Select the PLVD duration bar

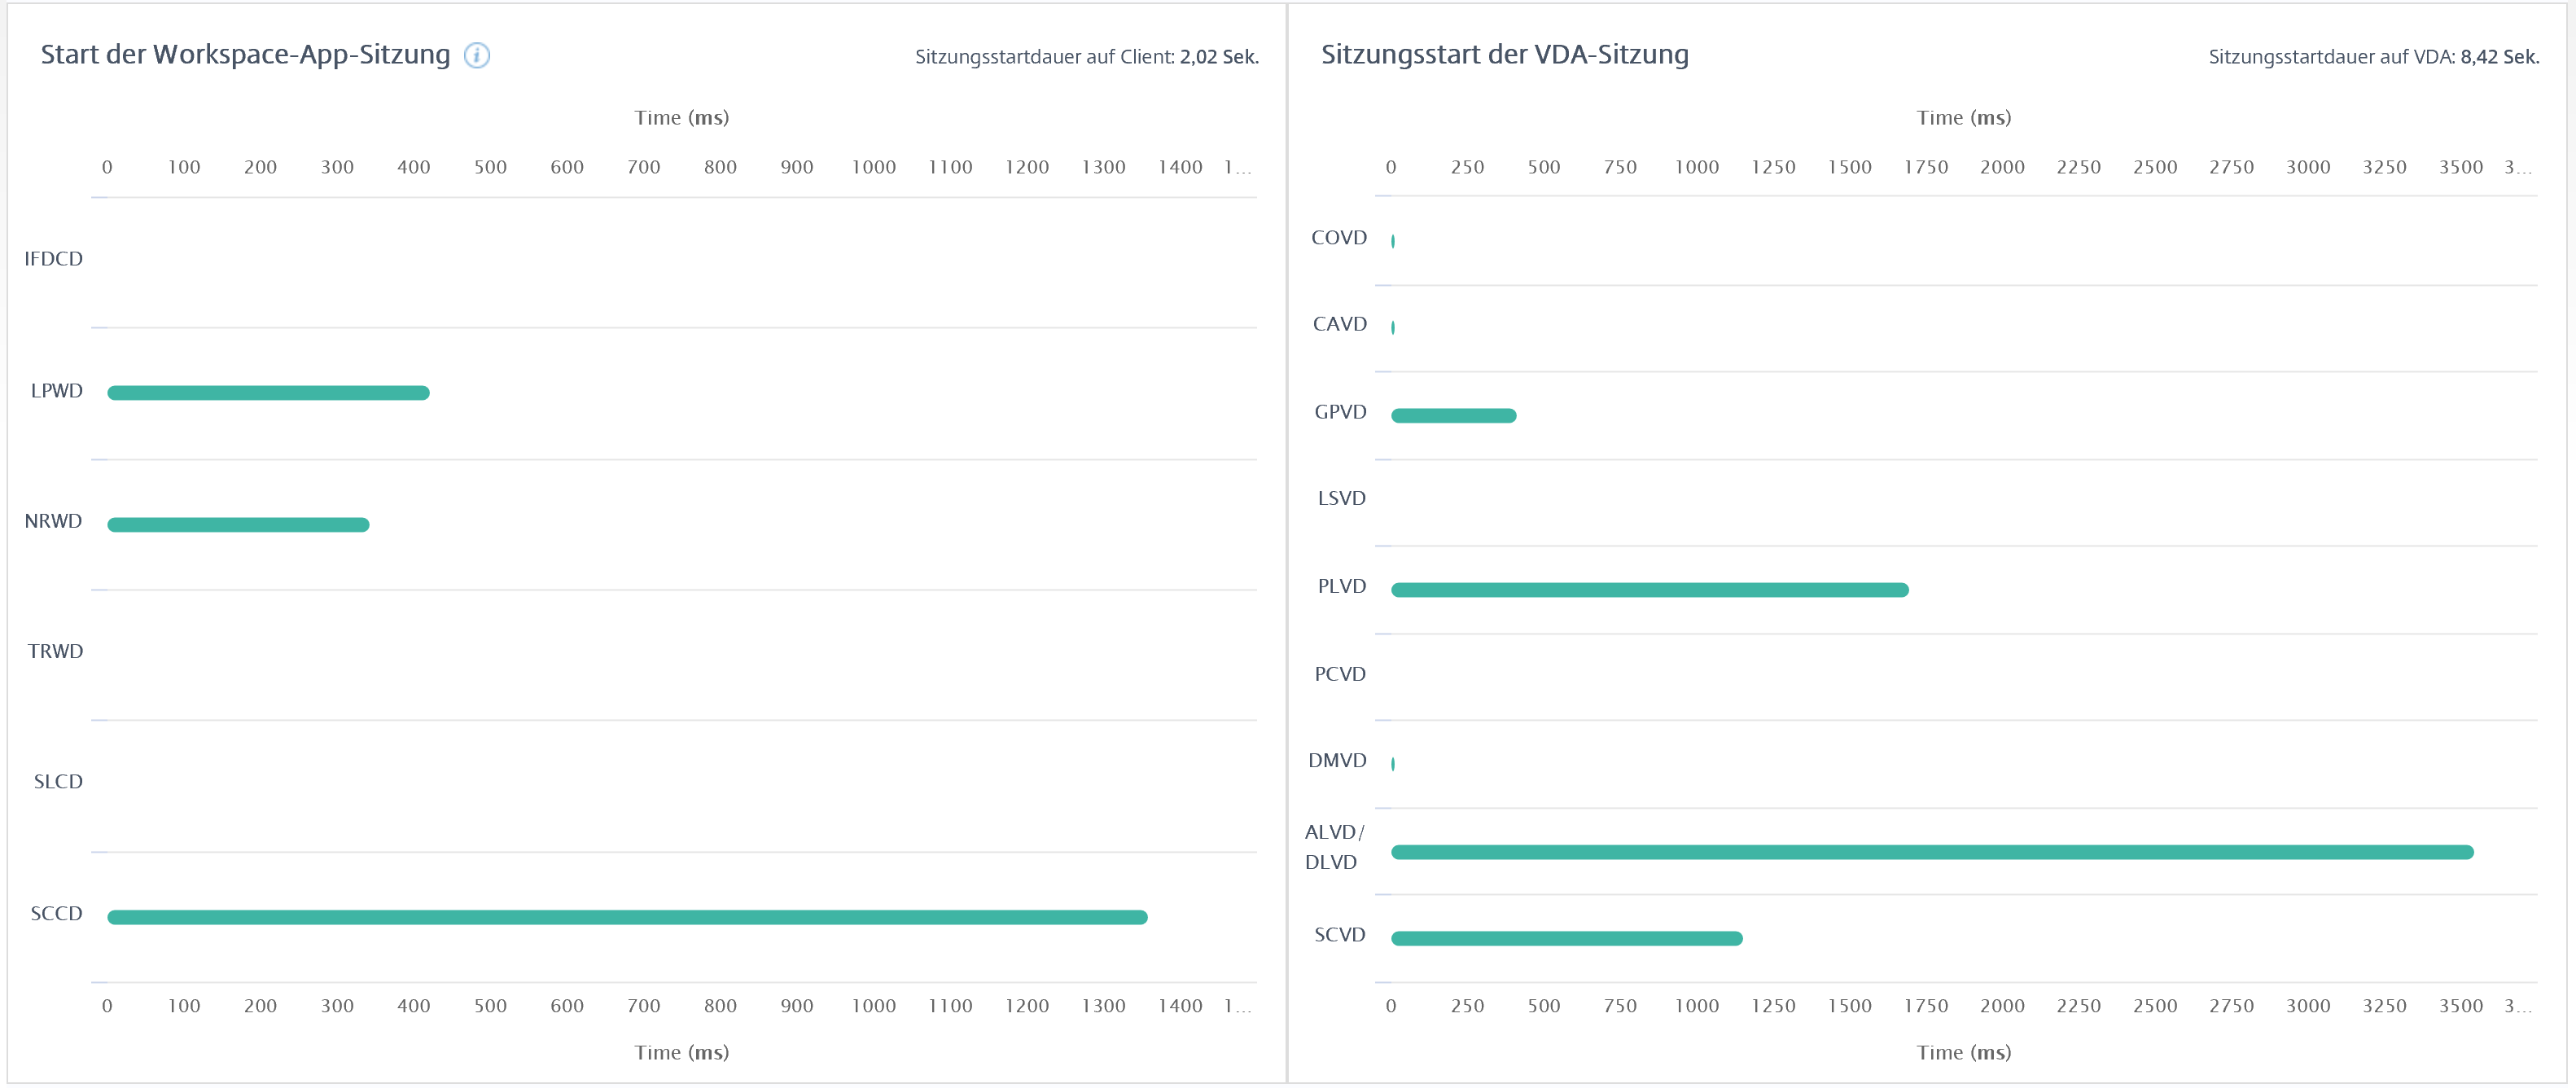pos(1649,590)
